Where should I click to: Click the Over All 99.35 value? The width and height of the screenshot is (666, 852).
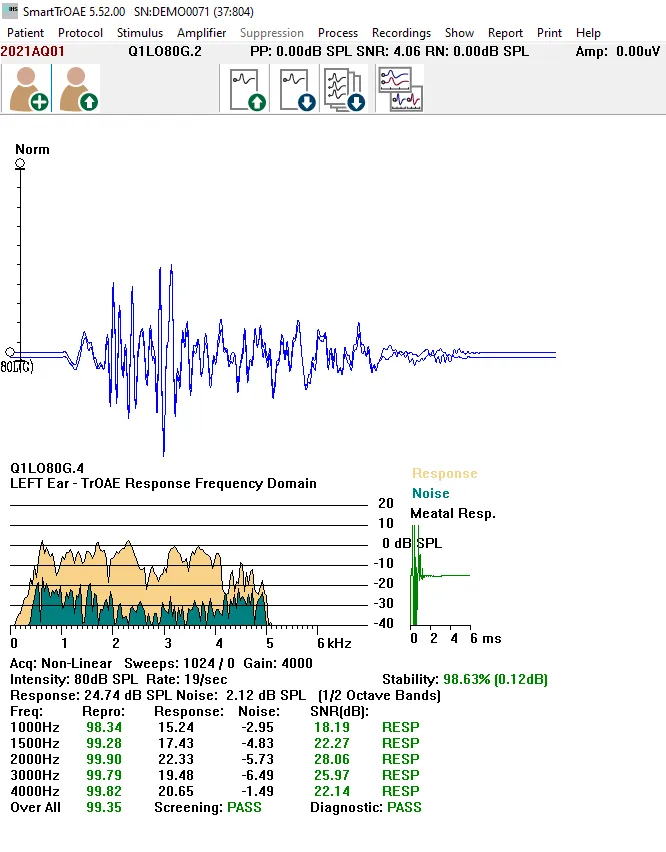[104, 807]
